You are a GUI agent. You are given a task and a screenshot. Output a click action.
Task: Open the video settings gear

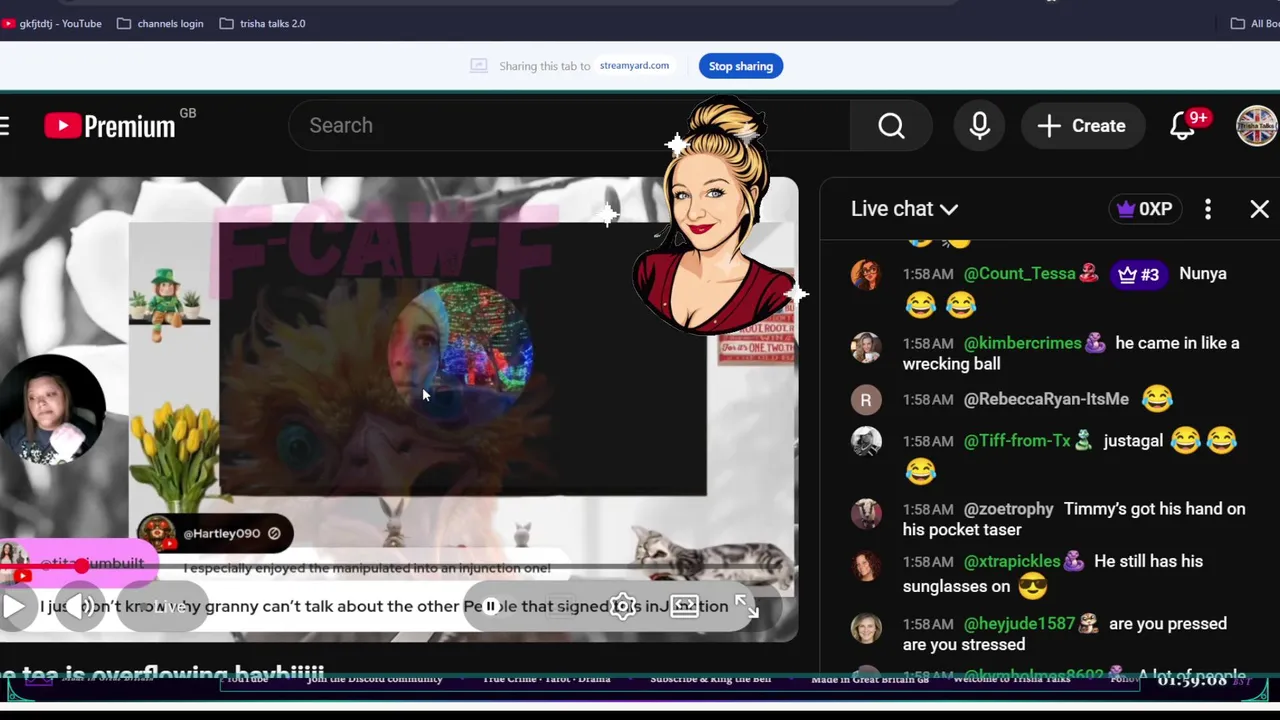623,606
